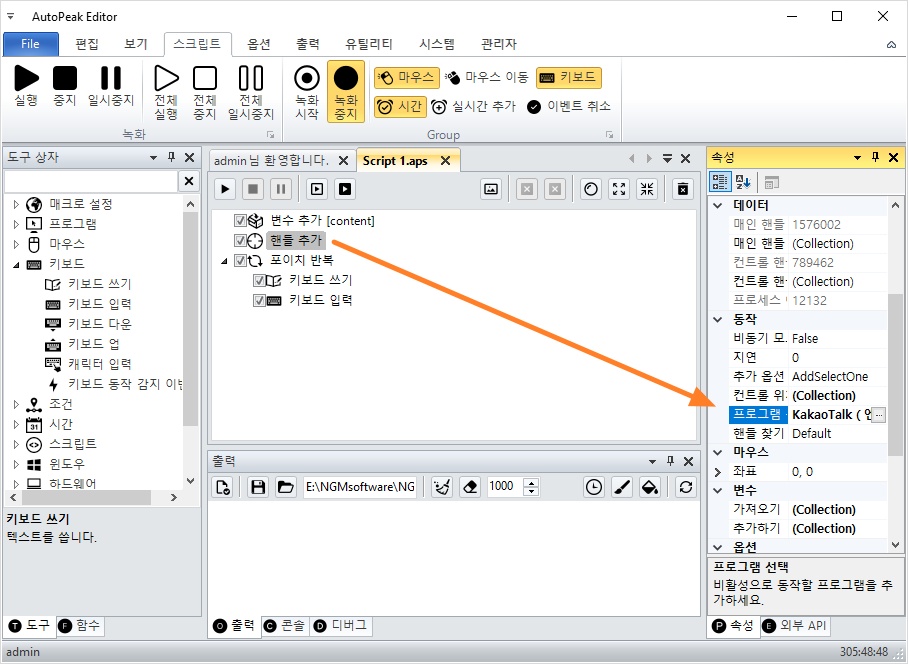Toggle 키보드 recording option
The image size is (908, 664).
569,78
